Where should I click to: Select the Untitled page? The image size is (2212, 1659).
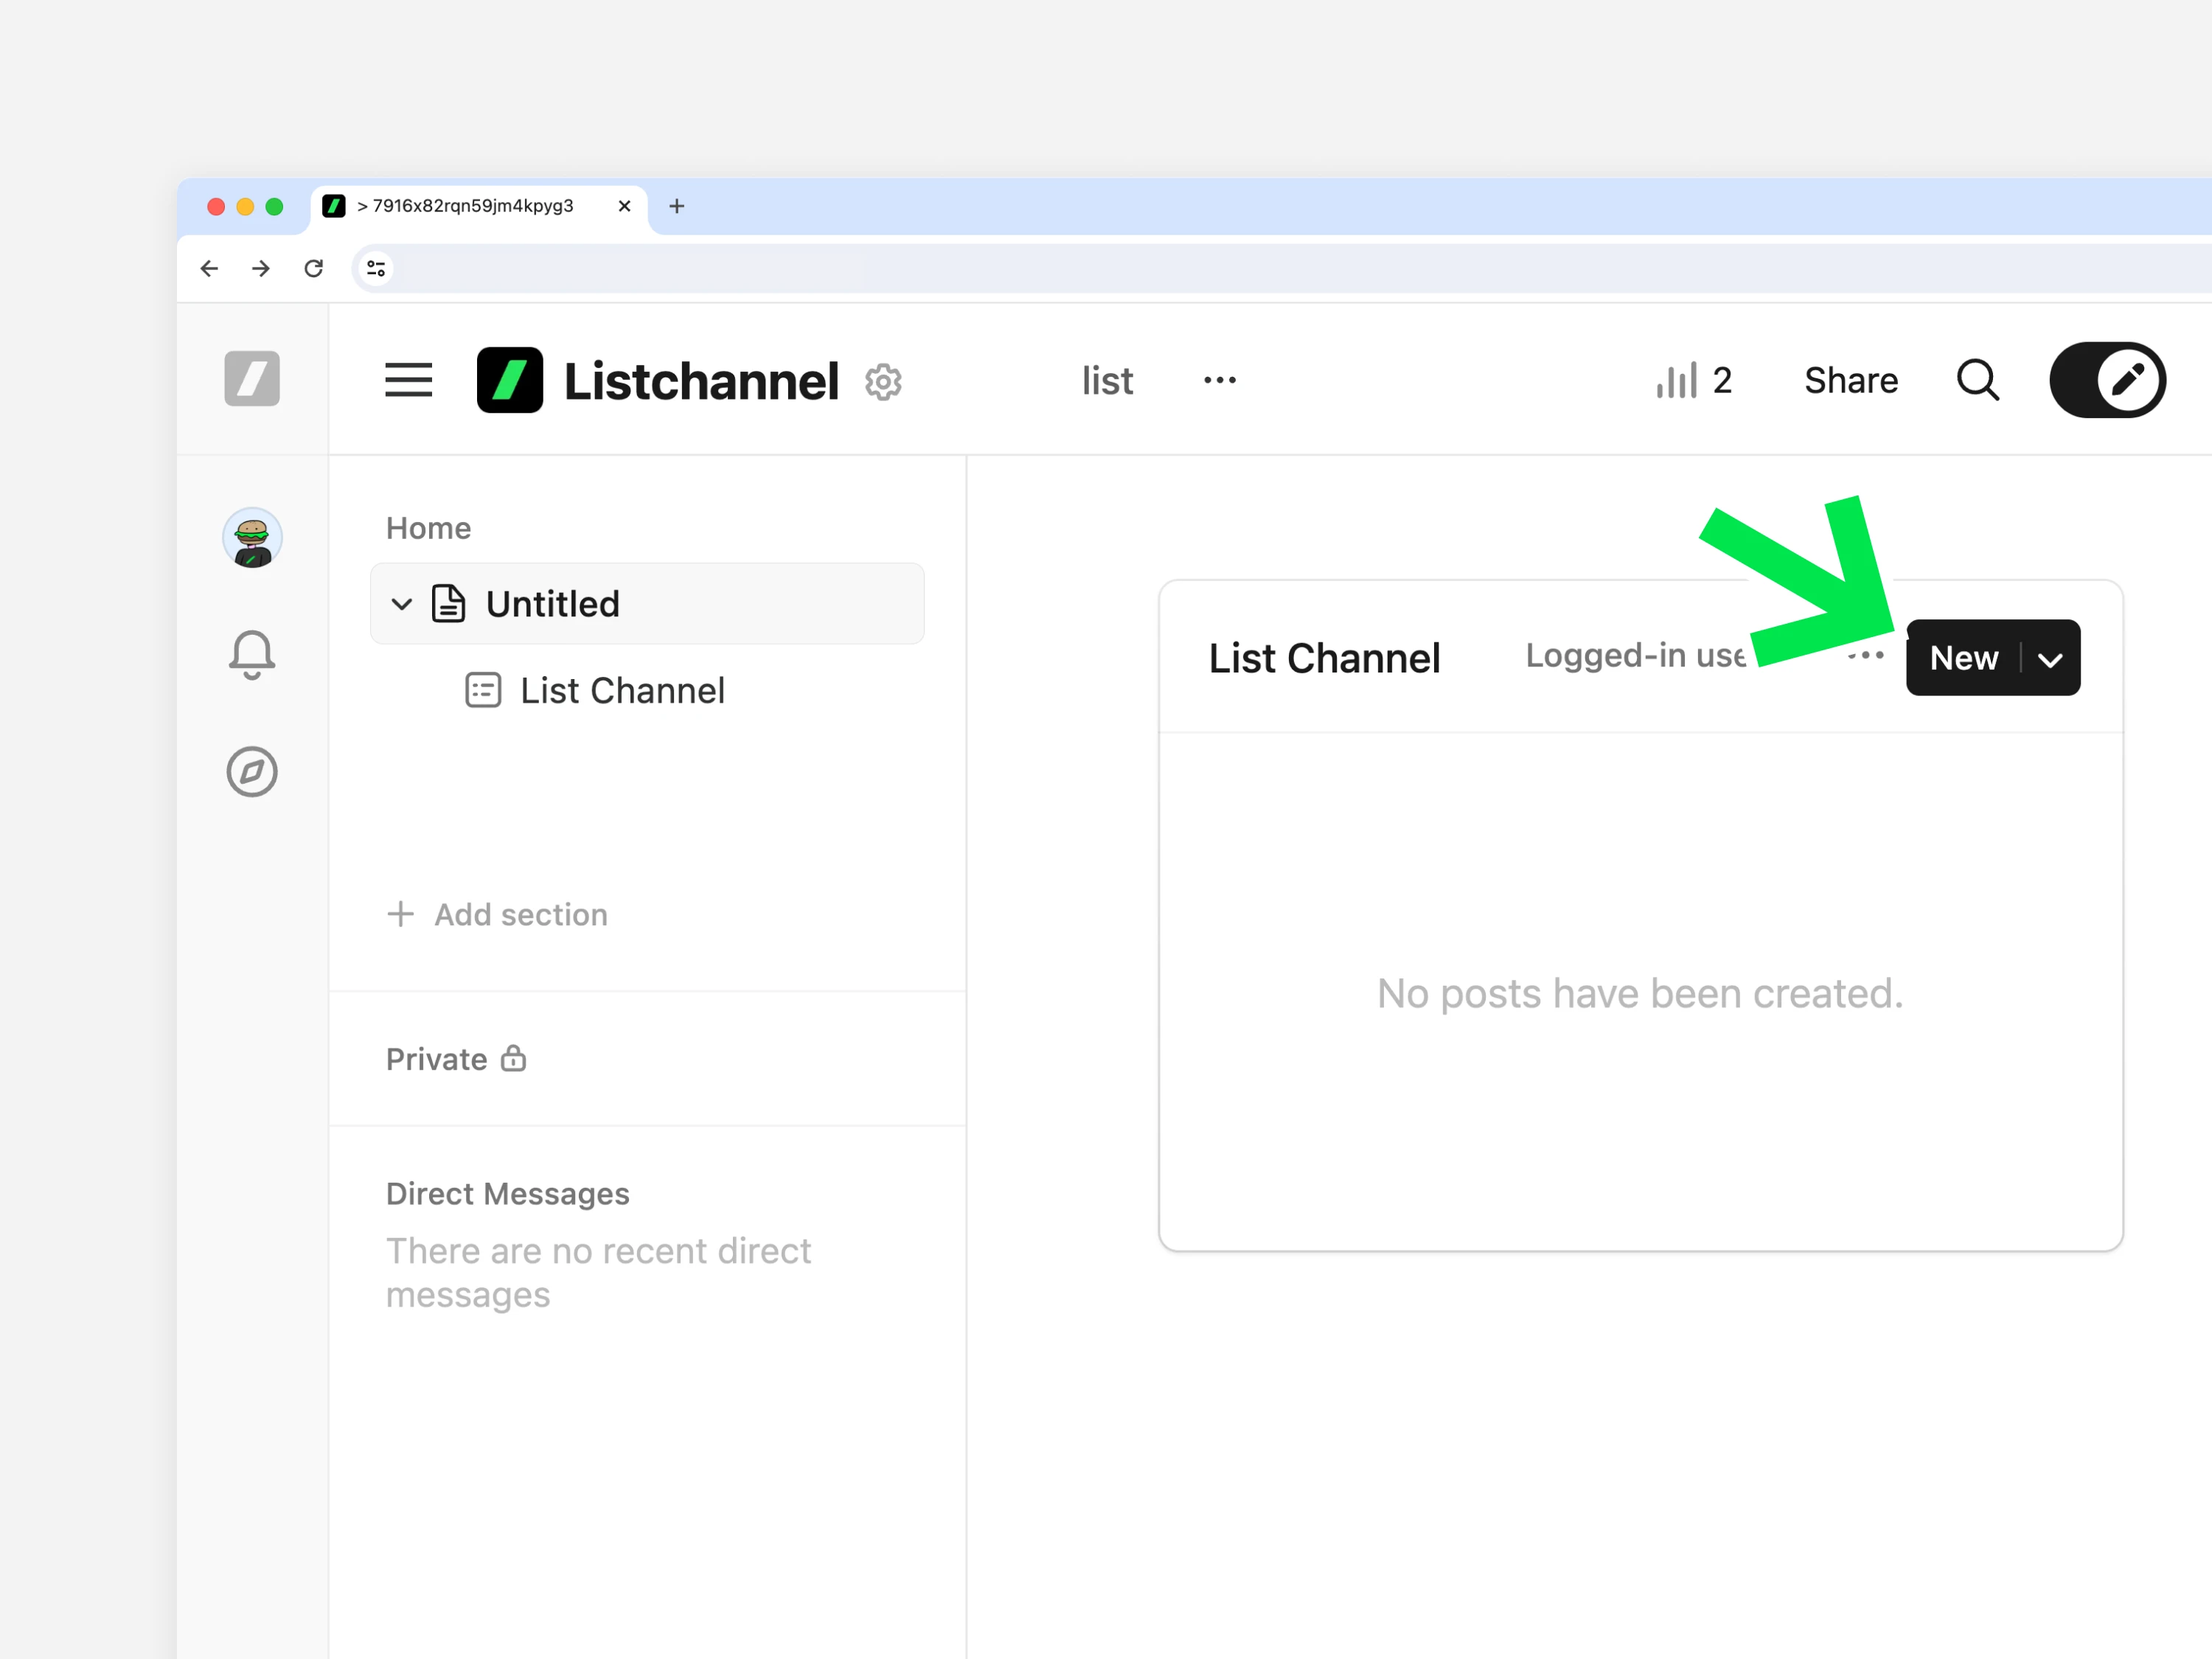pyautogui.click(x=647, y=604)
